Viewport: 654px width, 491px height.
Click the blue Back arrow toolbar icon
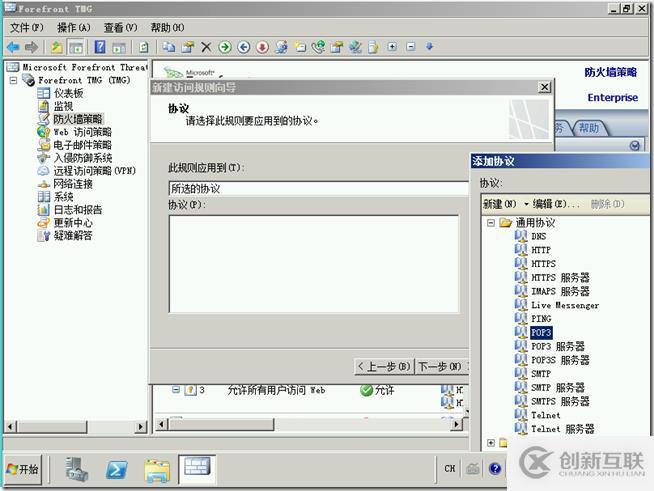(13, 47)
